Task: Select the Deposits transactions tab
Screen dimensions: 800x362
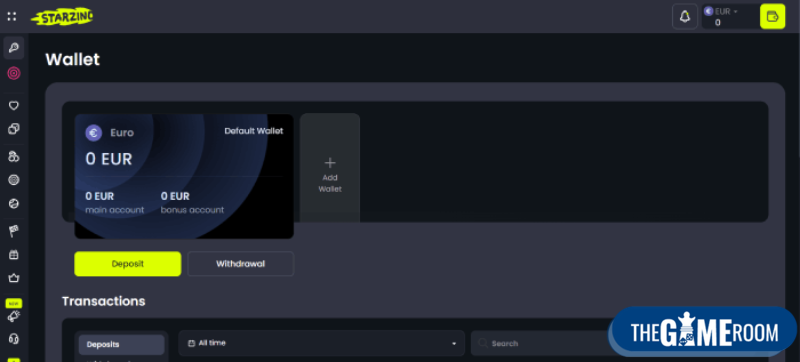Action: [x=121, y=345]
